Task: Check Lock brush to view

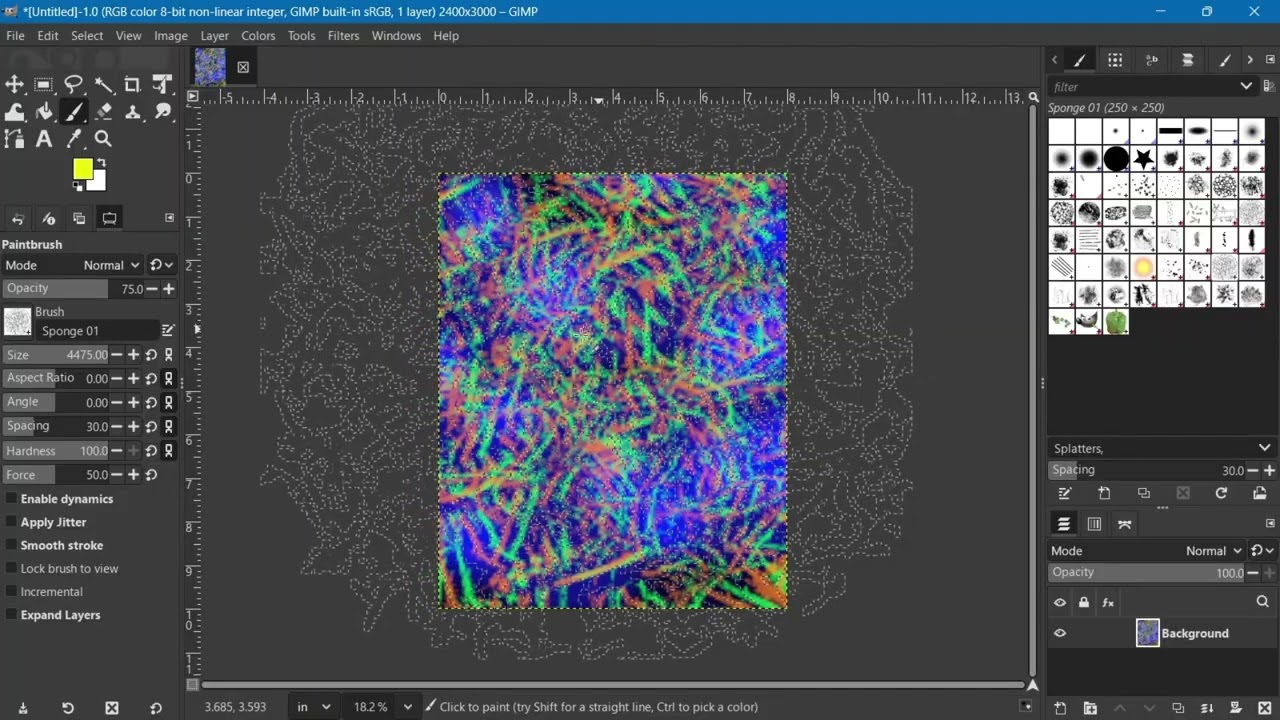Action: click(x=12, y=568)
